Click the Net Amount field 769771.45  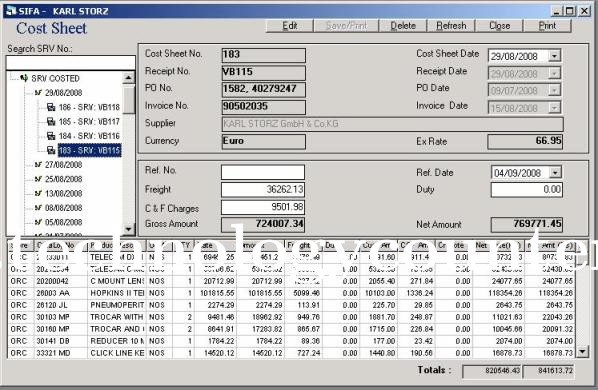pyautogui.click(x=527, y=224)
